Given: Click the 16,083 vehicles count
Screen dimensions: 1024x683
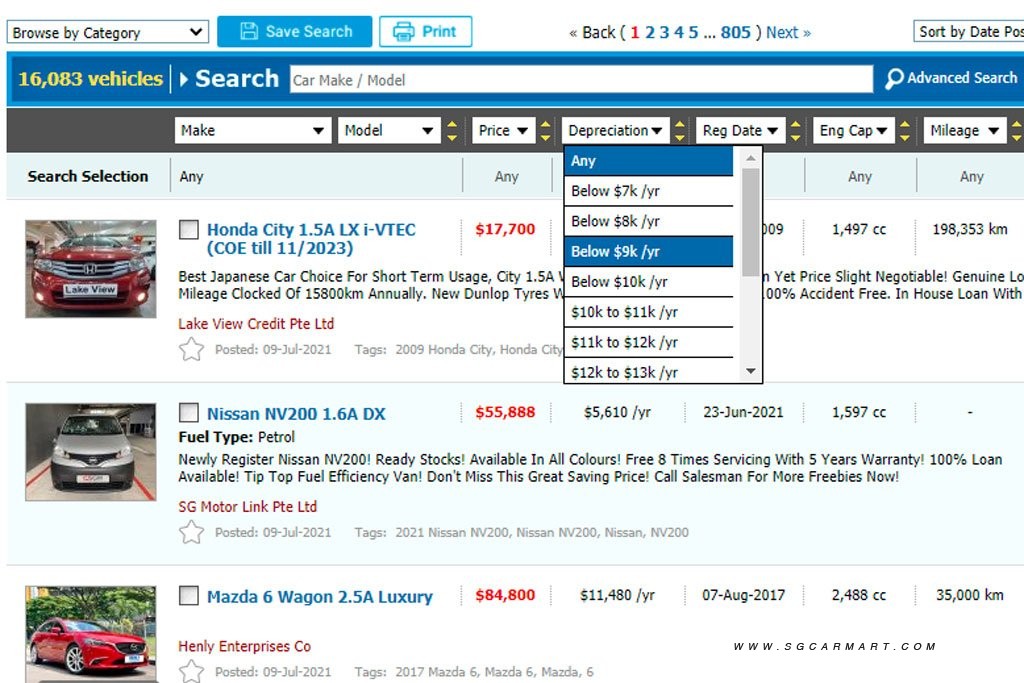Looking at the screenshot, I should (x=90, y=79).
